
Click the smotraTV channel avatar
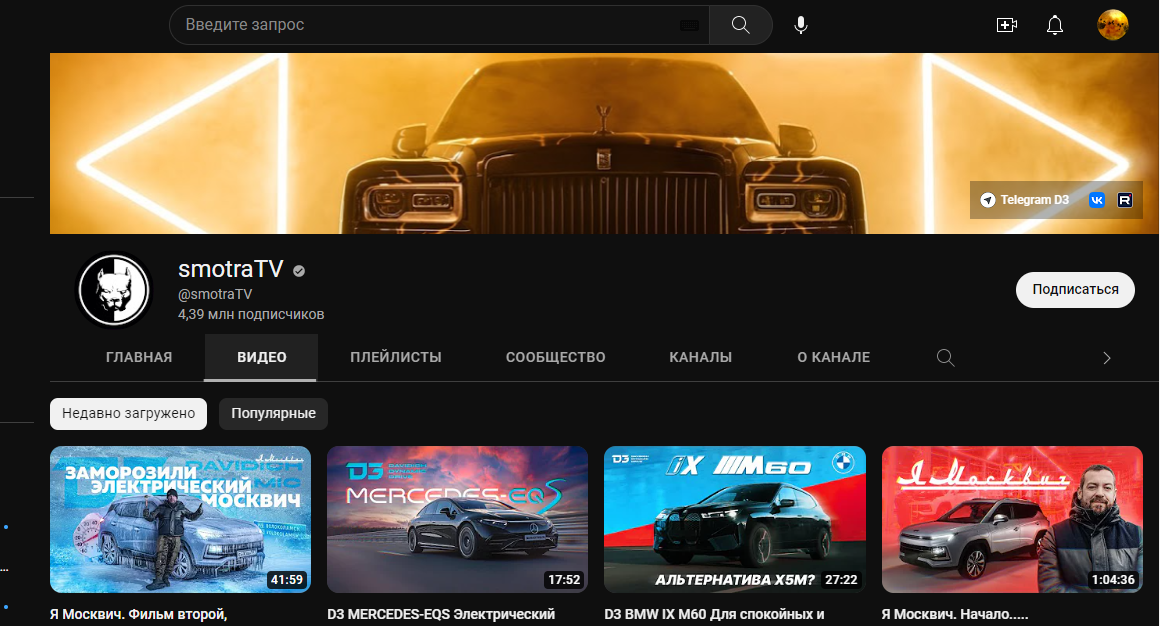(115, 289)
